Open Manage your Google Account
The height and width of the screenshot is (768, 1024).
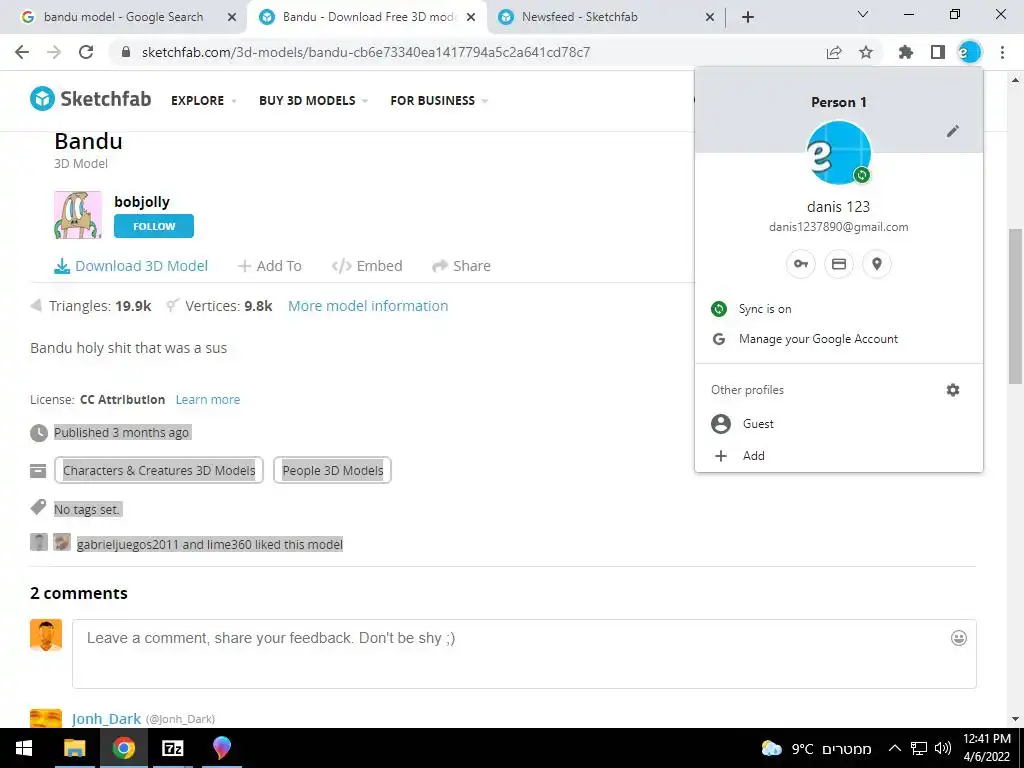point(839,339)
